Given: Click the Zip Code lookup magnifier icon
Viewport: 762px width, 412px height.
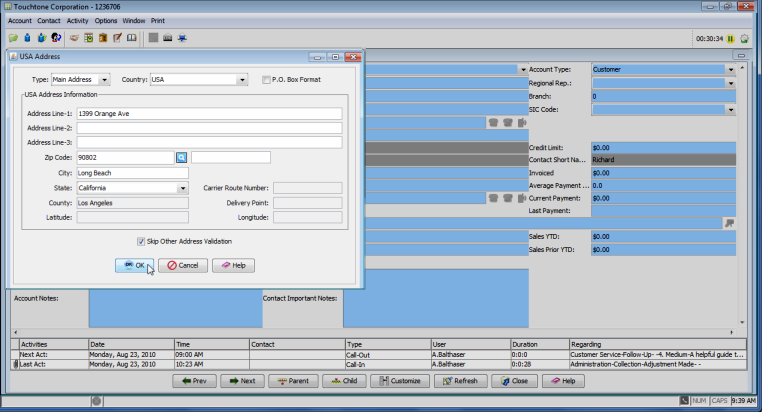Looking at the screenshot, I should point(181,157).
